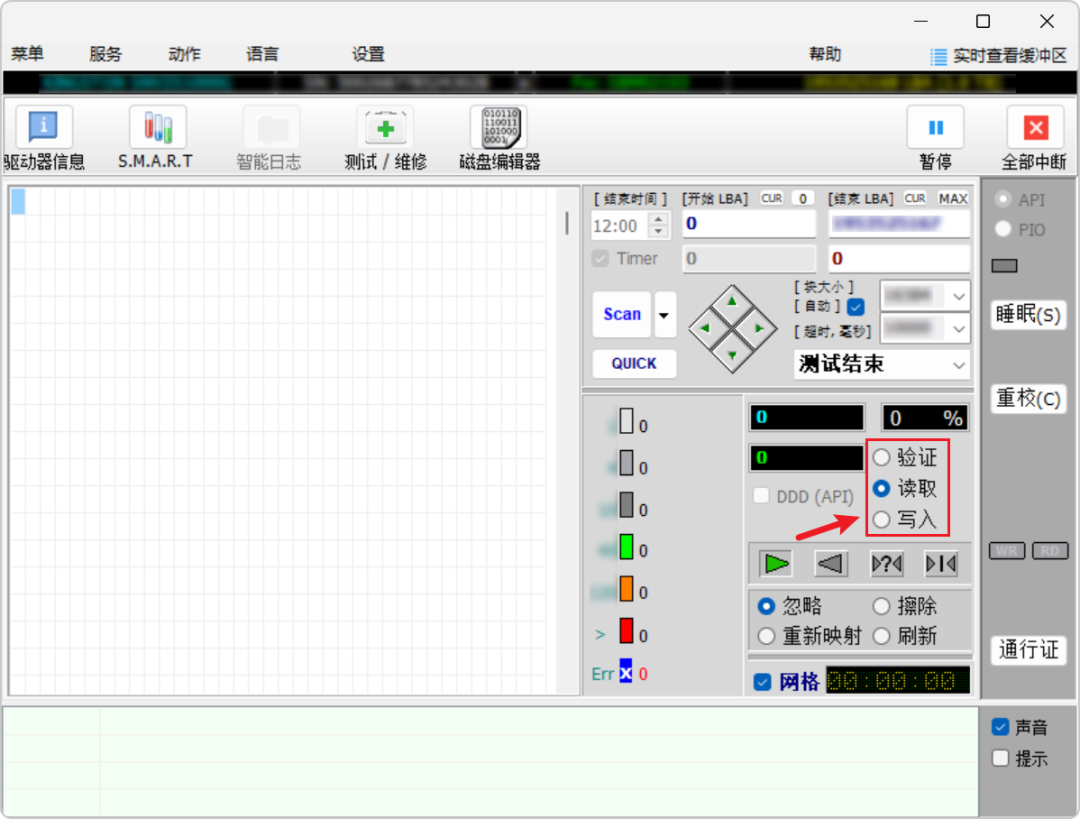Open the 设置 menu
The height and width of the screenshot is (819, 1080).
pyautogui.click(x=368, y=54)
